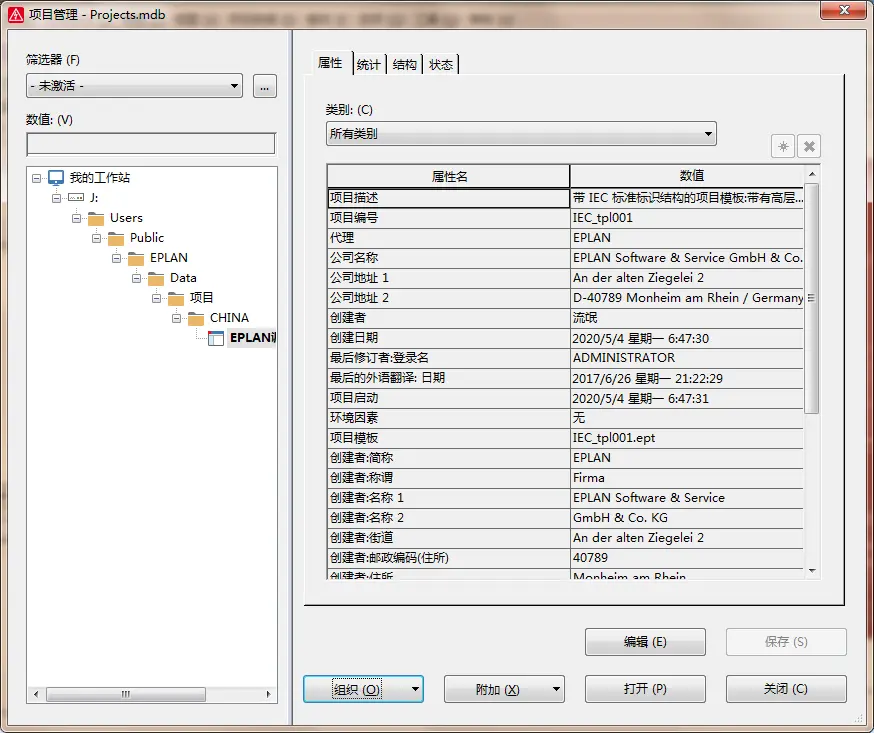Click the tree scroll right arrow

(x=268, y=694)
